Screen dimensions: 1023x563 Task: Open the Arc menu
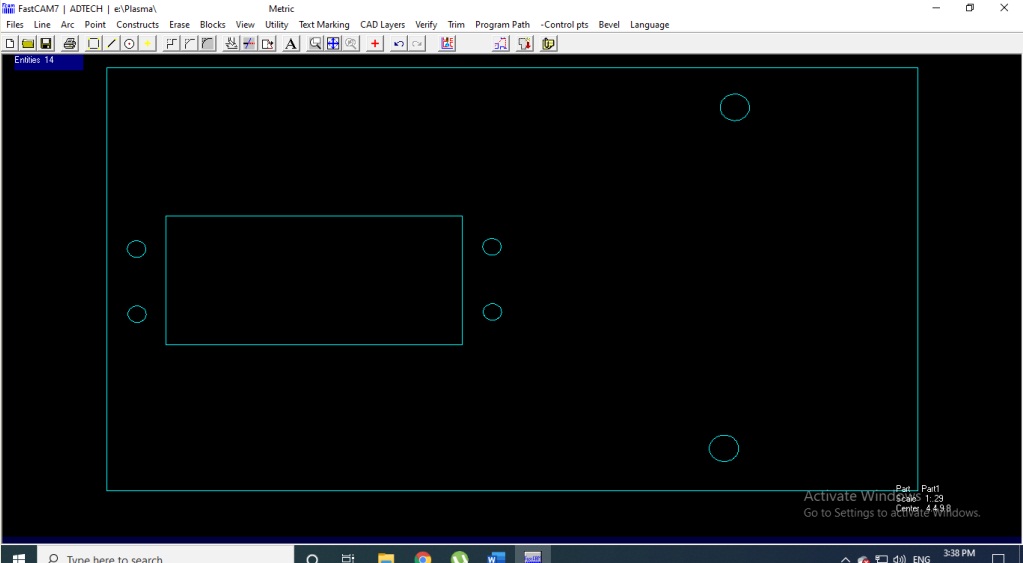click(x=67, y=25)
